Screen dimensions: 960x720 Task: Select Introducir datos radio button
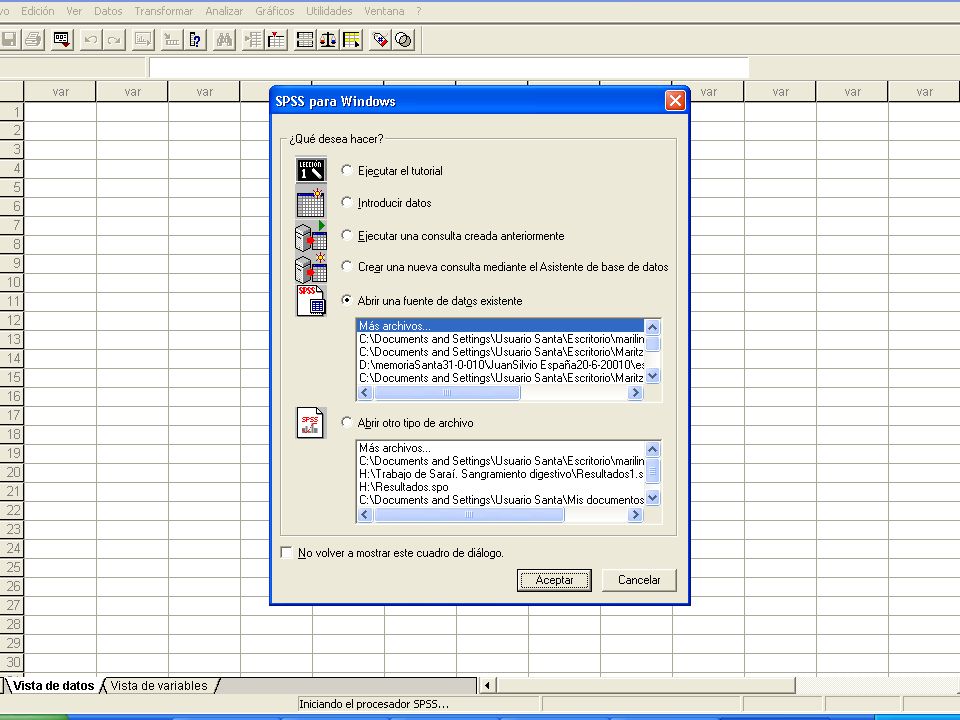pyautogui.click(x=347, y=202)
